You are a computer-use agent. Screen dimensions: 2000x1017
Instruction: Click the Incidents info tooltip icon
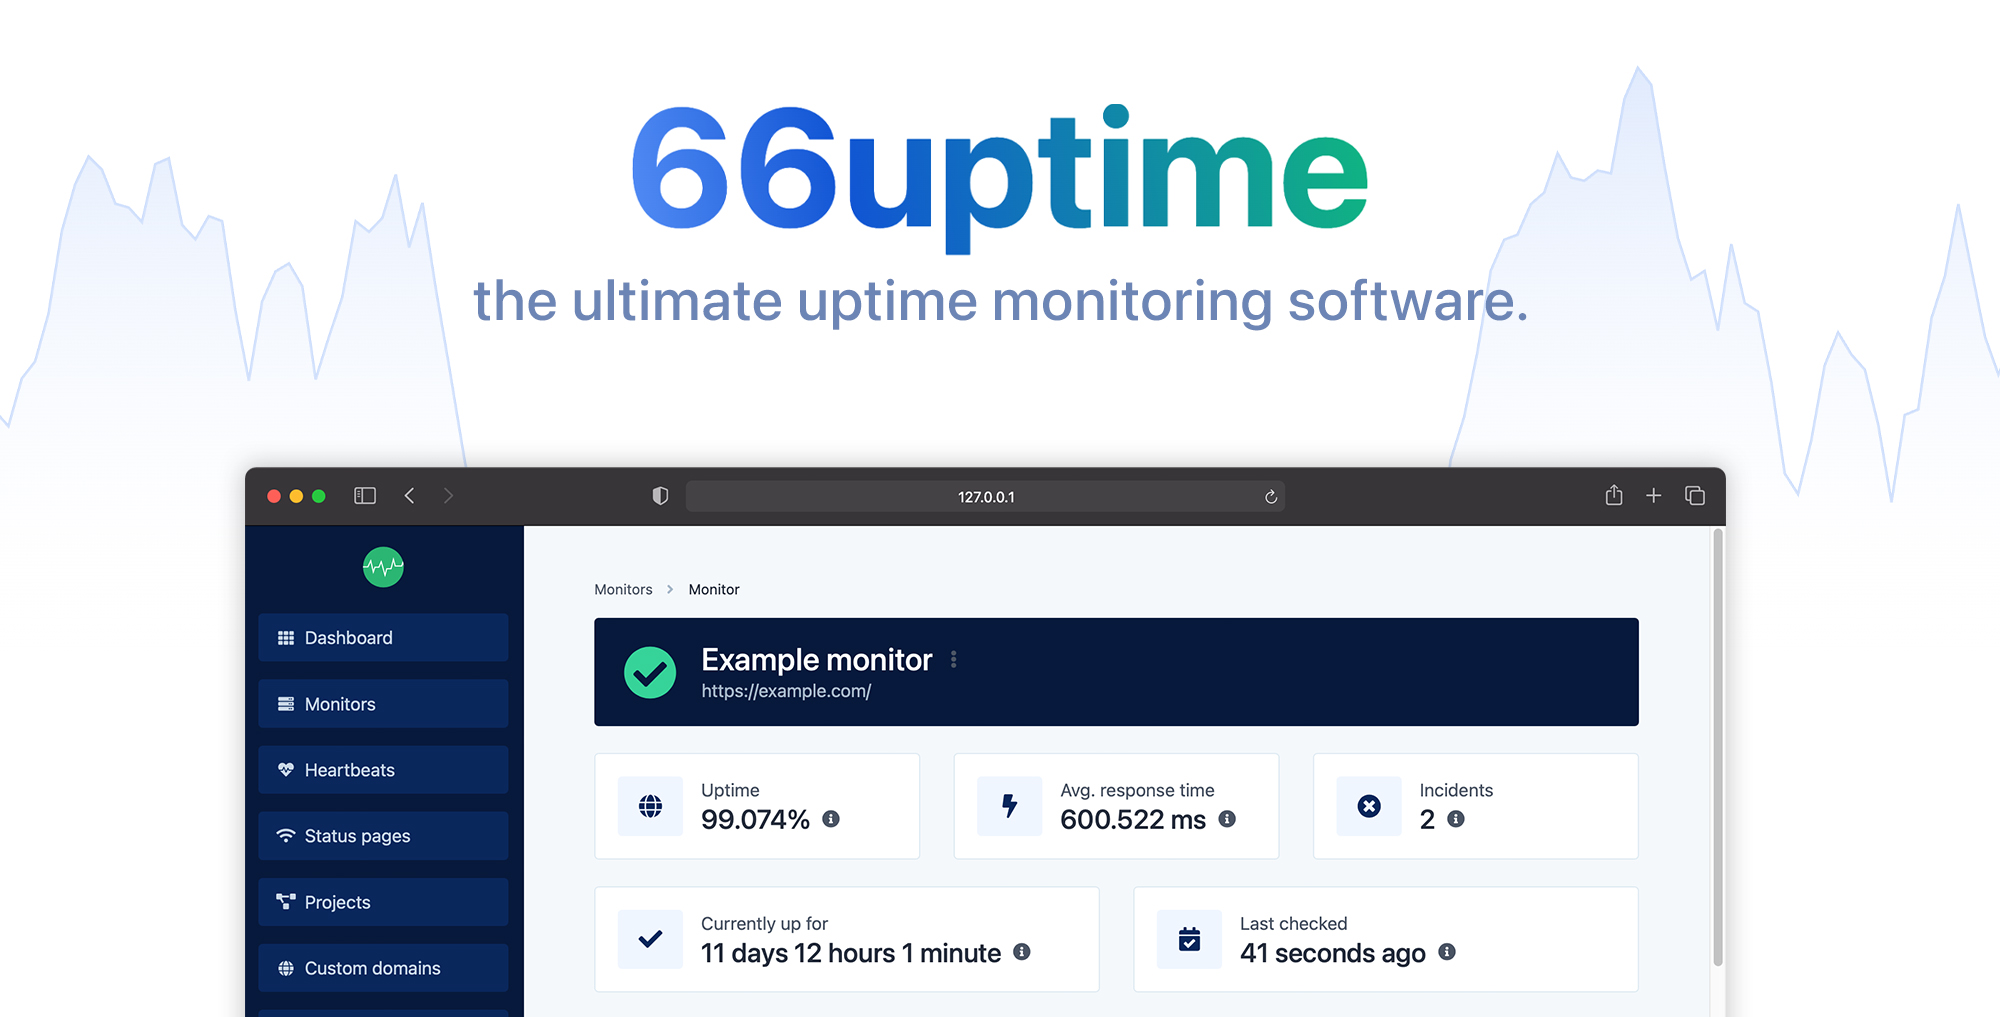(1455, 819)
